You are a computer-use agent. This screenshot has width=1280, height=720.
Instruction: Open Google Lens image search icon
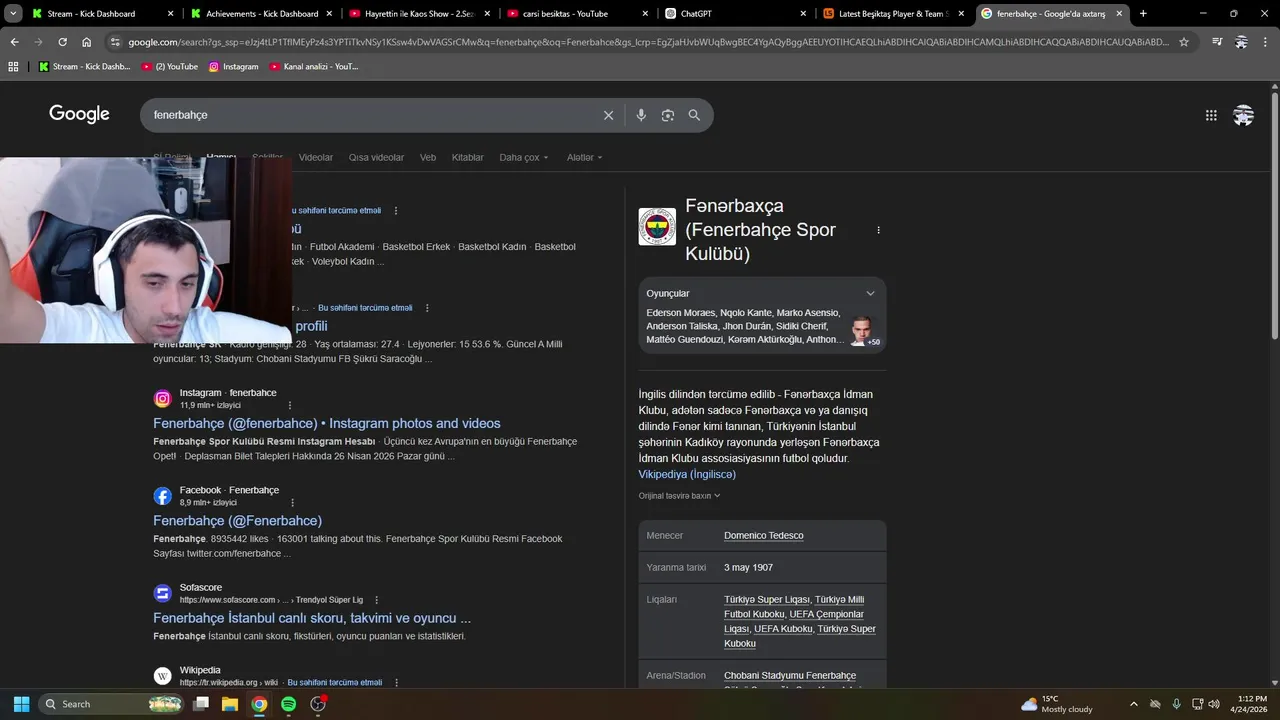[x=668, y=115]
